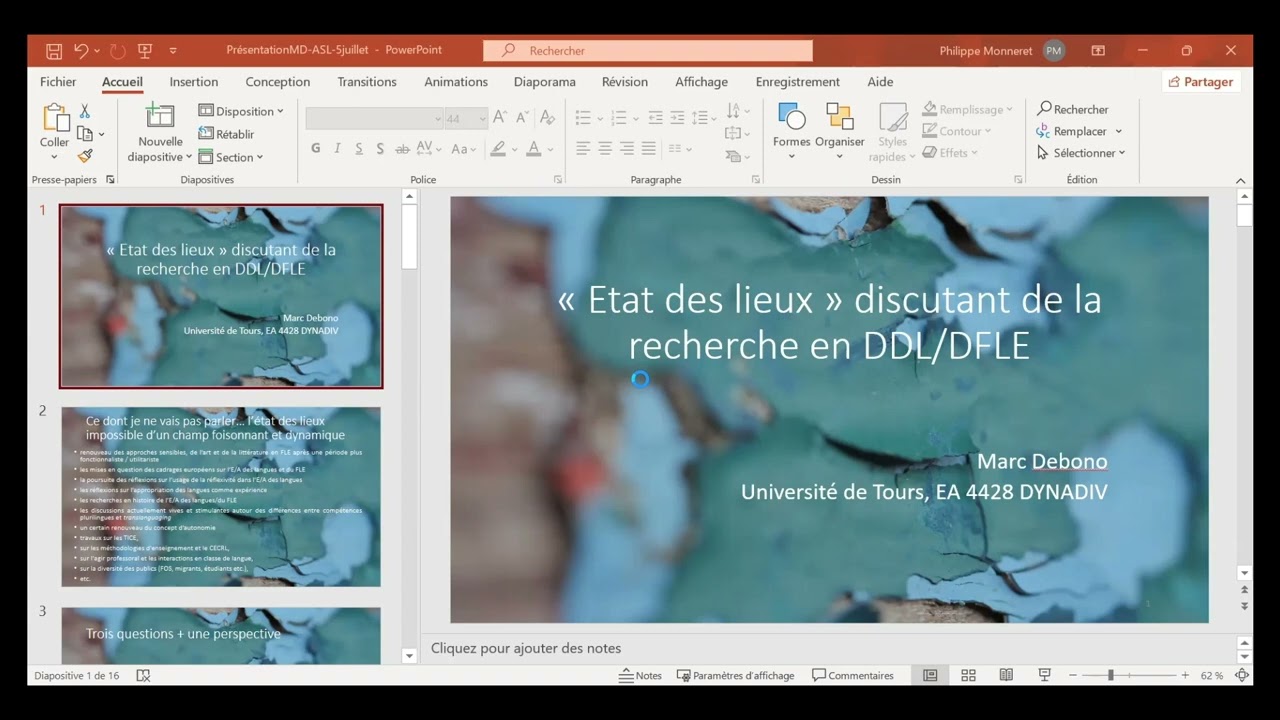Click Rechercher in the Édition group
Viewport: 1280px width, 720px height.
point(1073,109)
